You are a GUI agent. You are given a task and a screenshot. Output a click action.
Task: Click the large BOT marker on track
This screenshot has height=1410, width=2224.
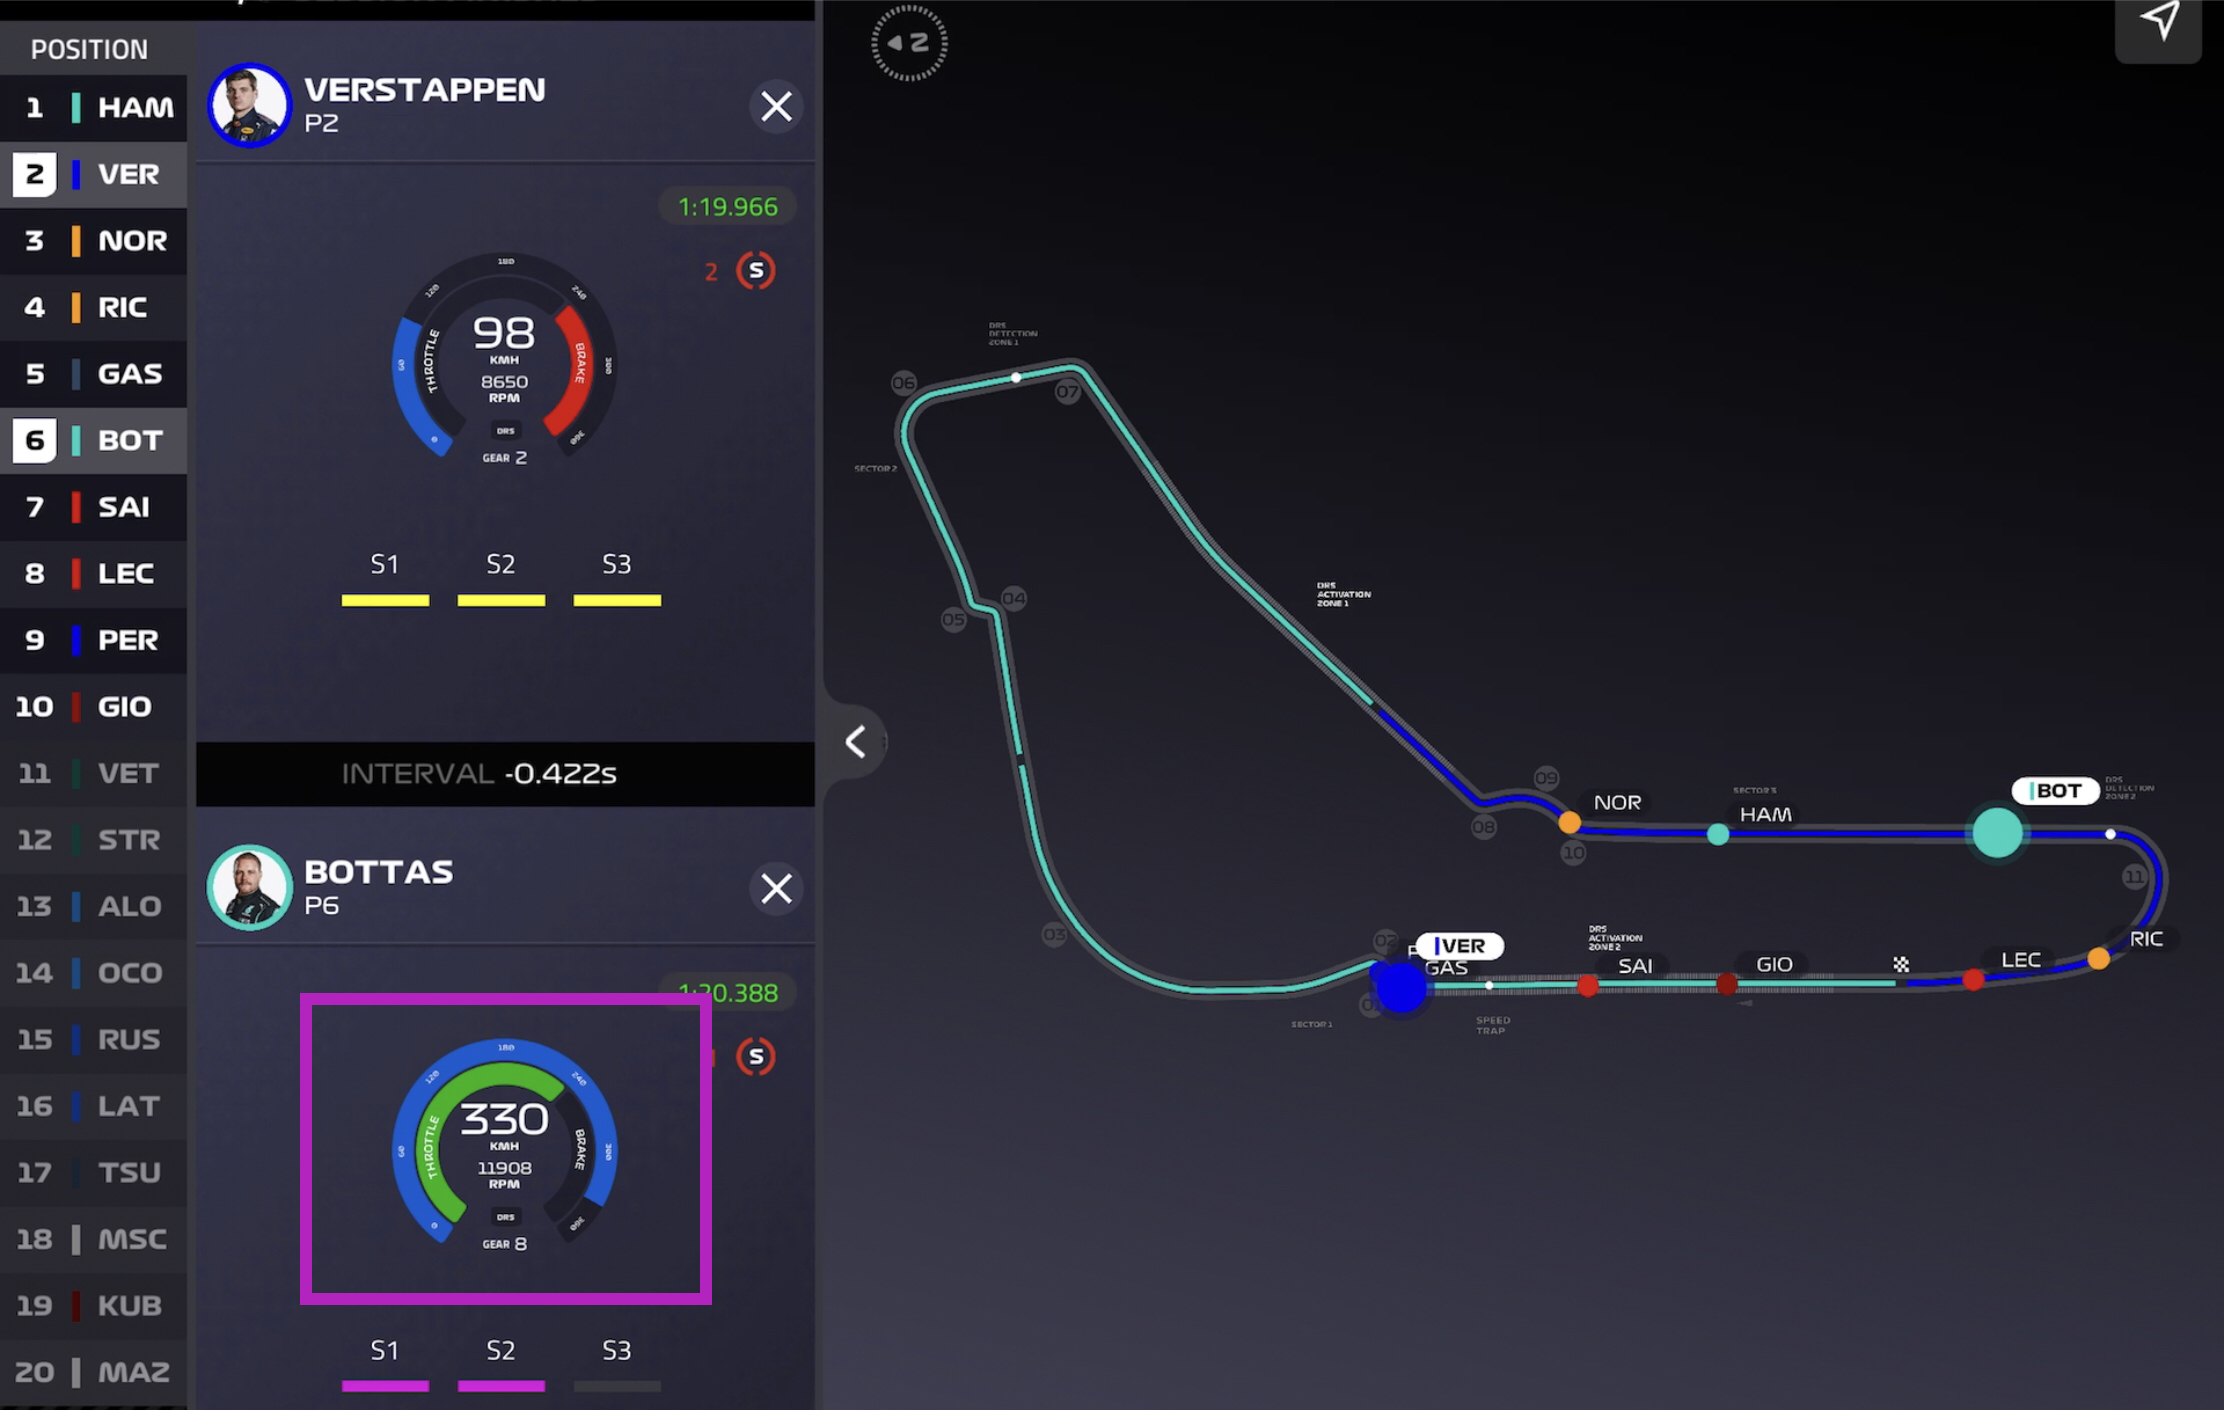click(x=1997, y=832)
